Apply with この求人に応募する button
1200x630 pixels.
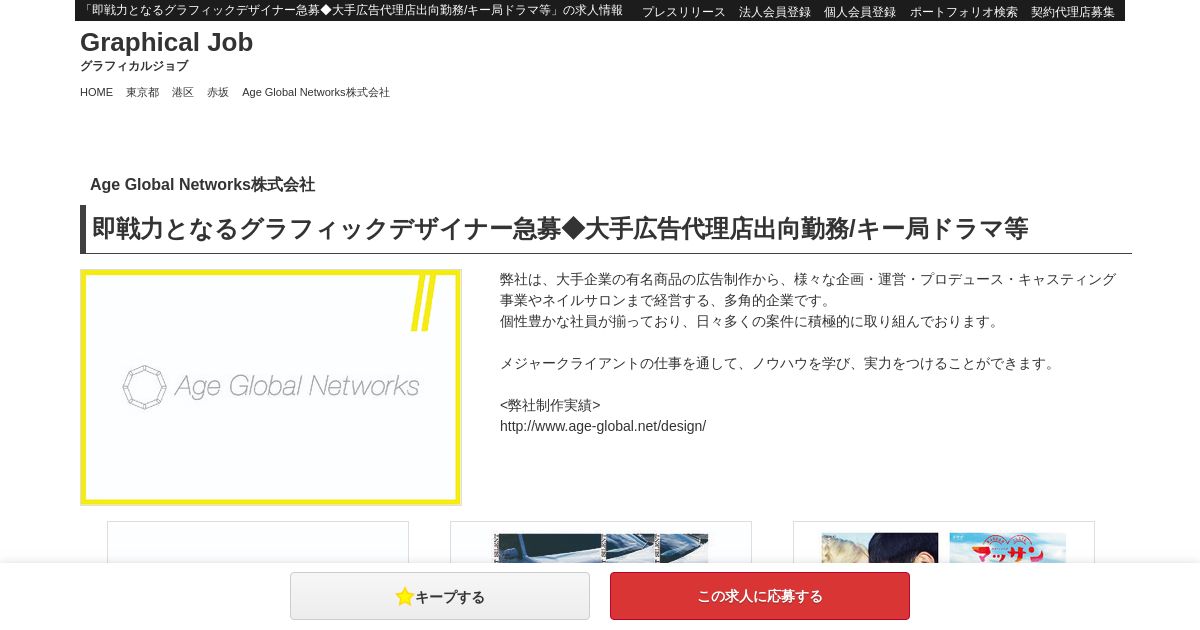[760, 596]
